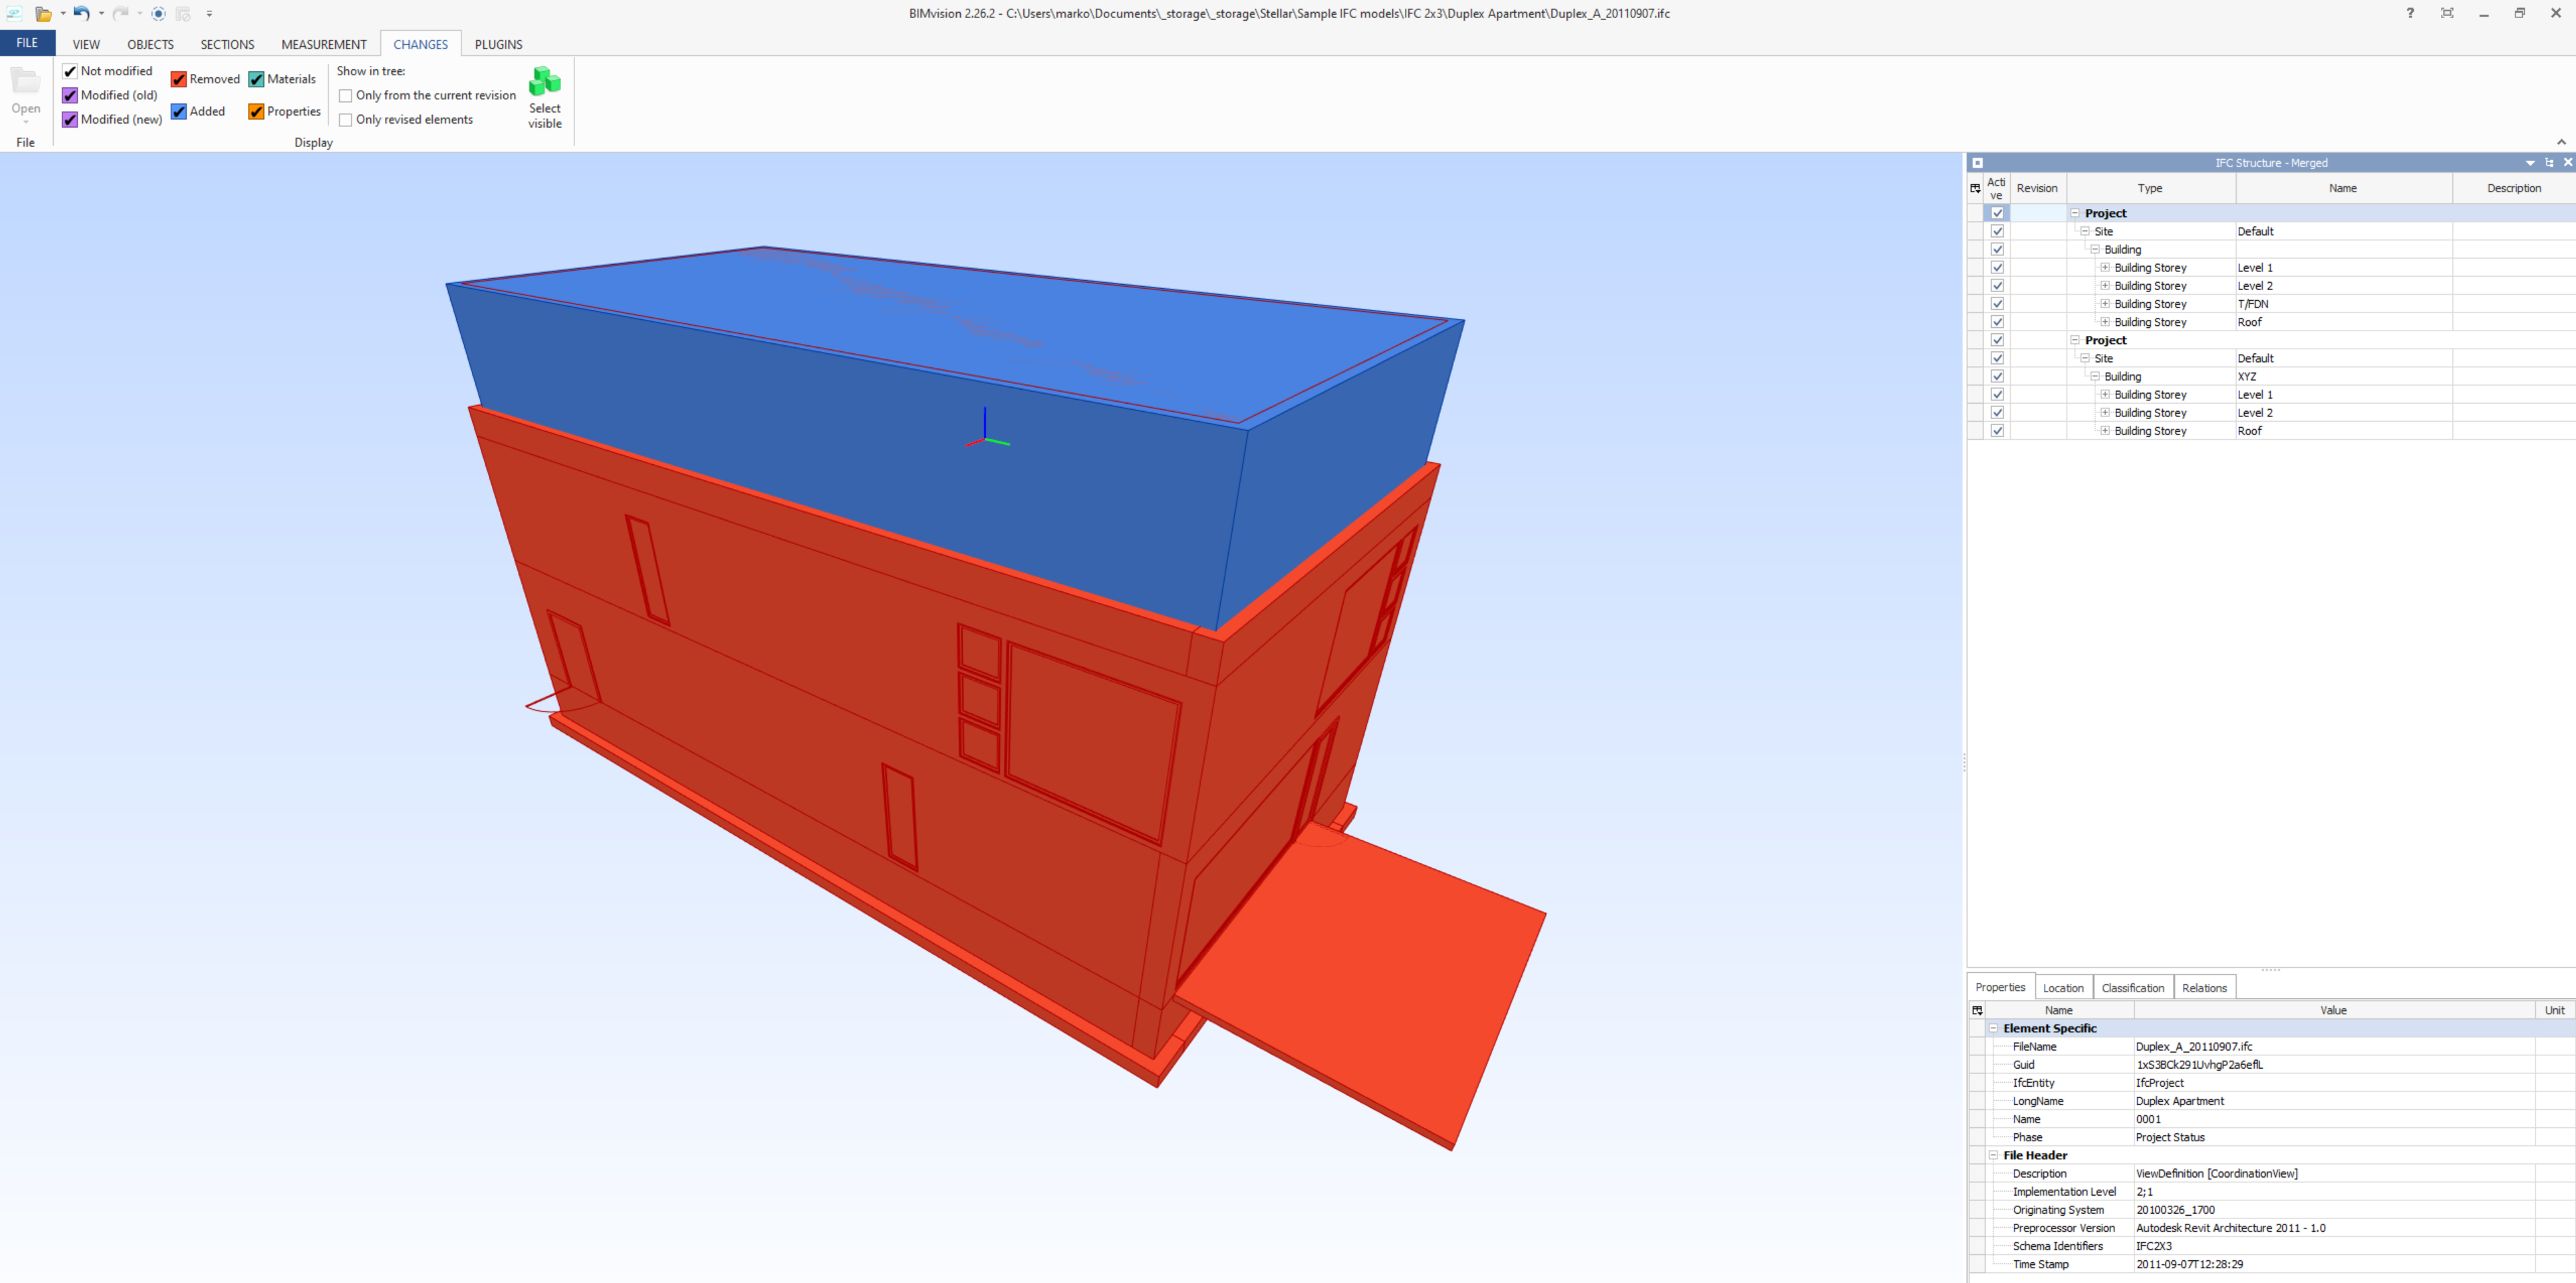Click the Name column header in IFC Structure
The image size is (2576, 1283).
[x=2342, y=188]
